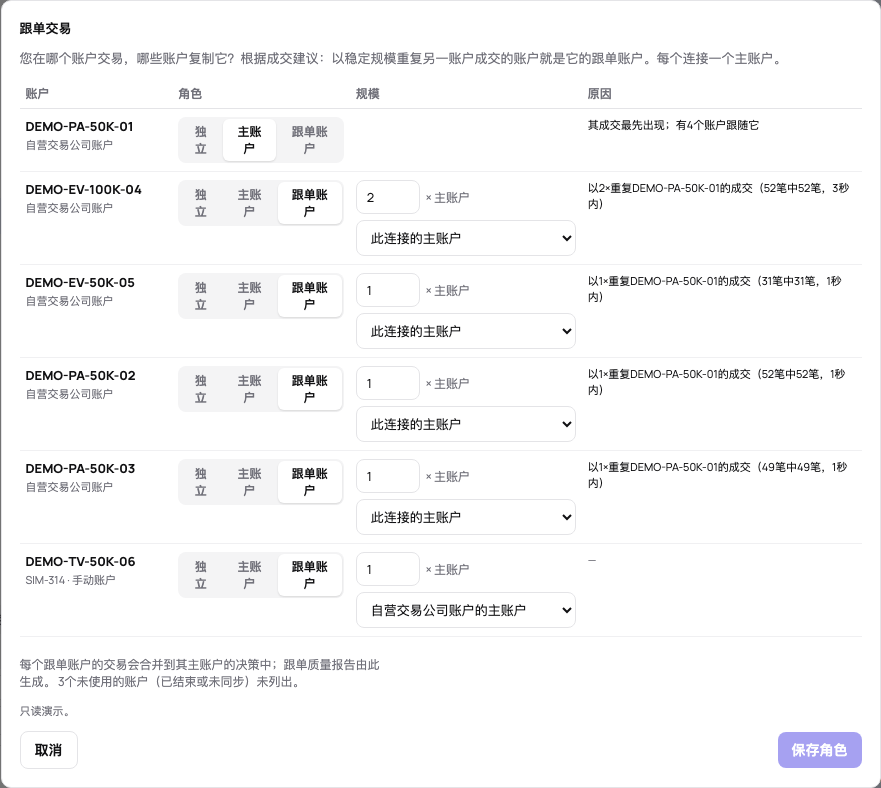Click the DEMO-EV-100K-04 account name
The width and height of the screenshot is (881, 788).
(83, 190)
